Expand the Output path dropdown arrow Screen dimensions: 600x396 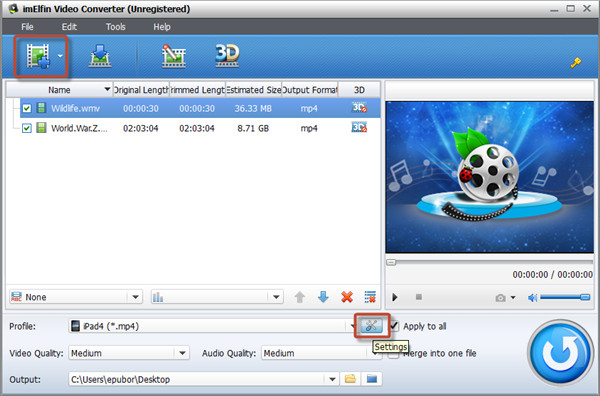point(332,379)
